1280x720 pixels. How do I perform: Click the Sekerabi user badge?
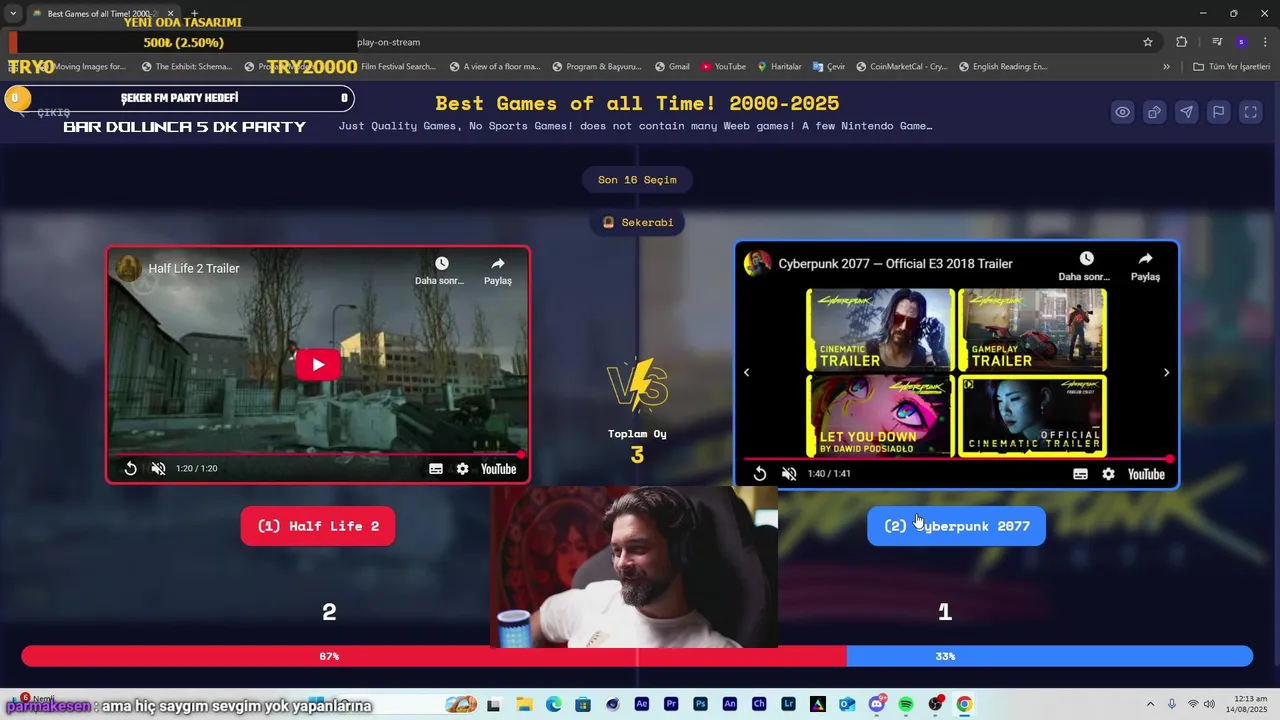point(637,222)
